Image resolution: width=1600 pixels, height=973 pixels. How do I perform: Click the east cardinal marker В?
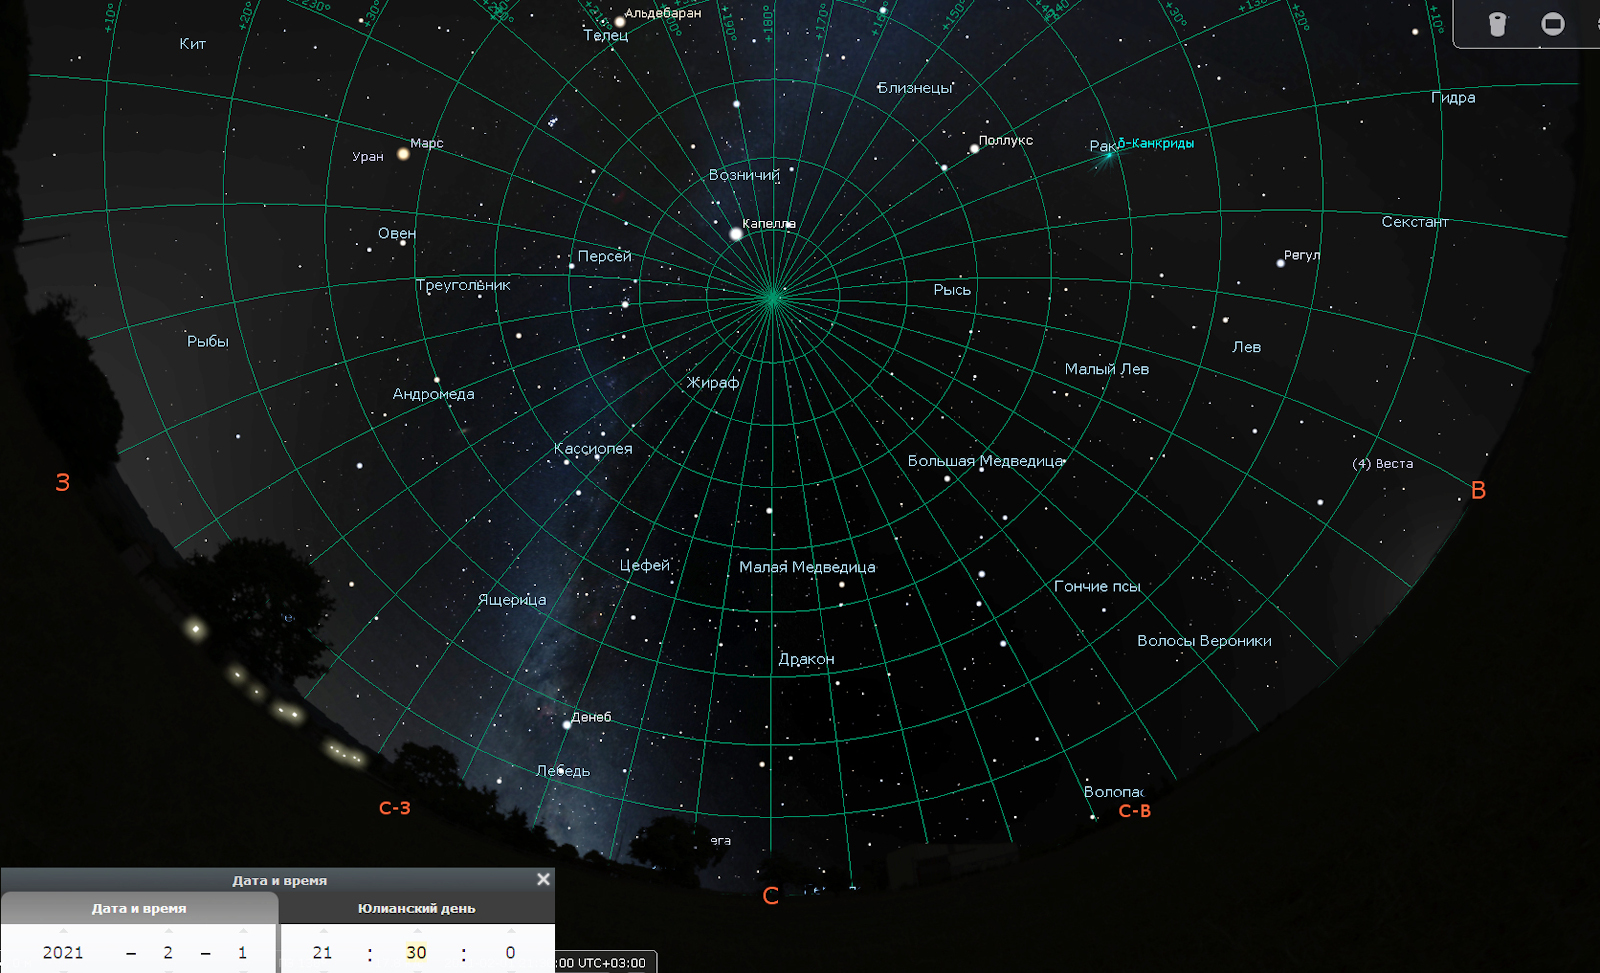point(1478,490)
